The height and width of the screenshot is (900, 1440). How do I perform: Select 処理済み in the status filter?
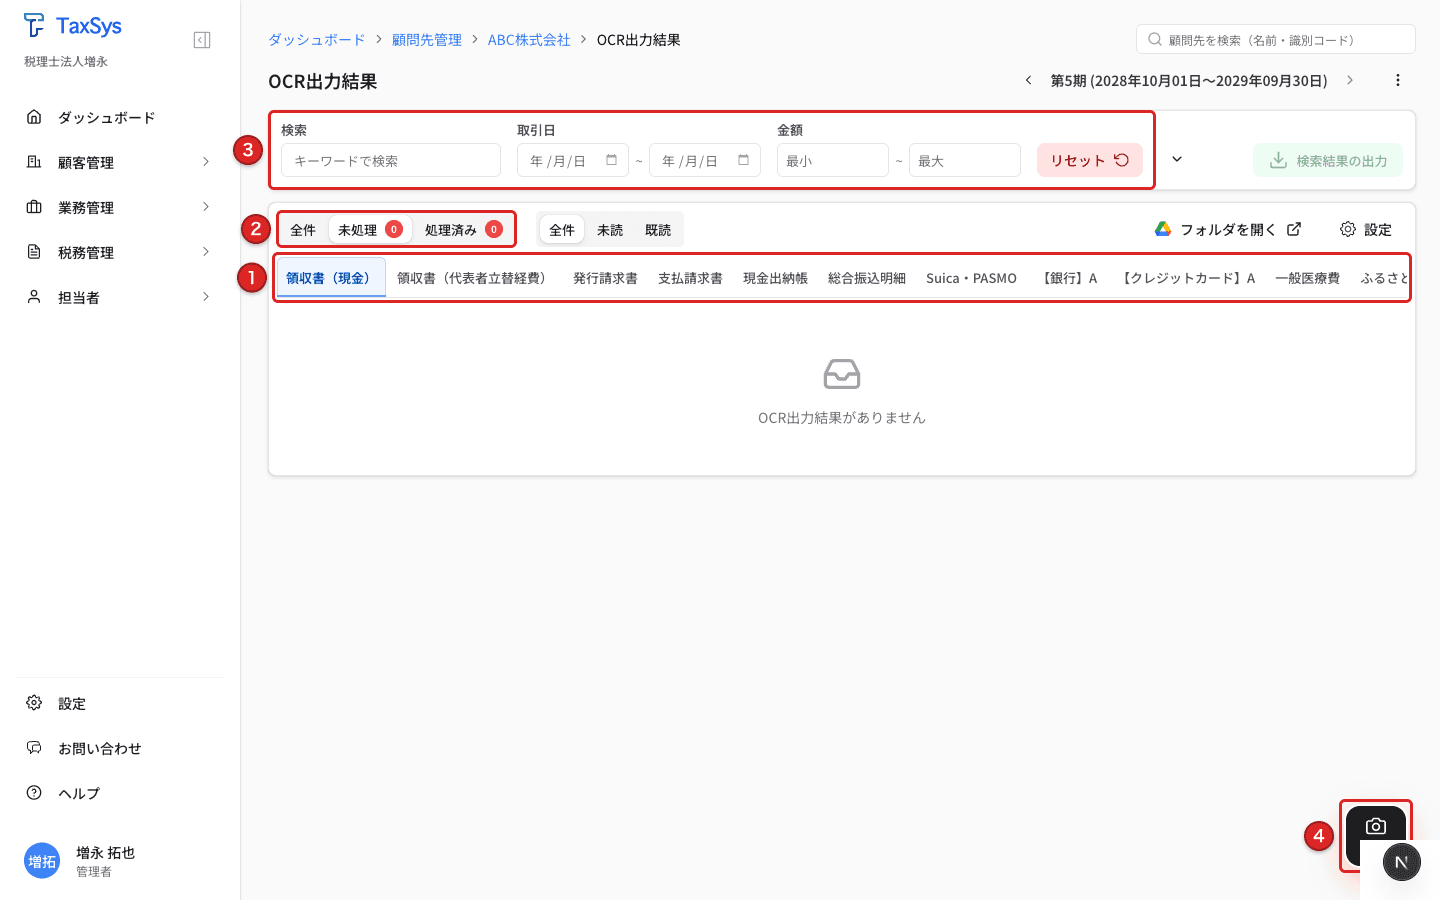pos(453,228)
